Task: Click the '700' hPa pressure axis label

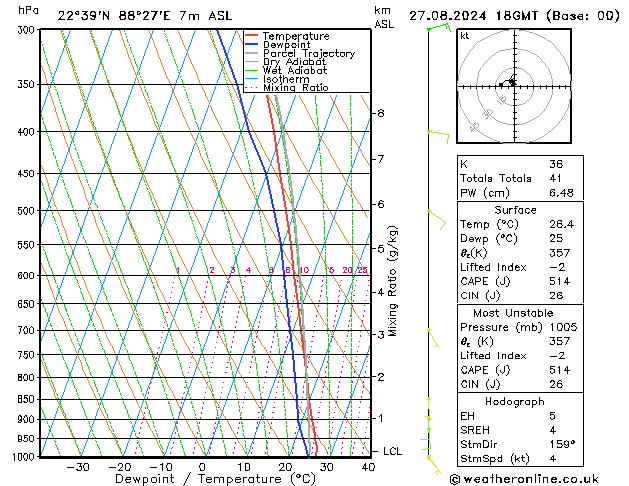Action: tap(28, 331)
